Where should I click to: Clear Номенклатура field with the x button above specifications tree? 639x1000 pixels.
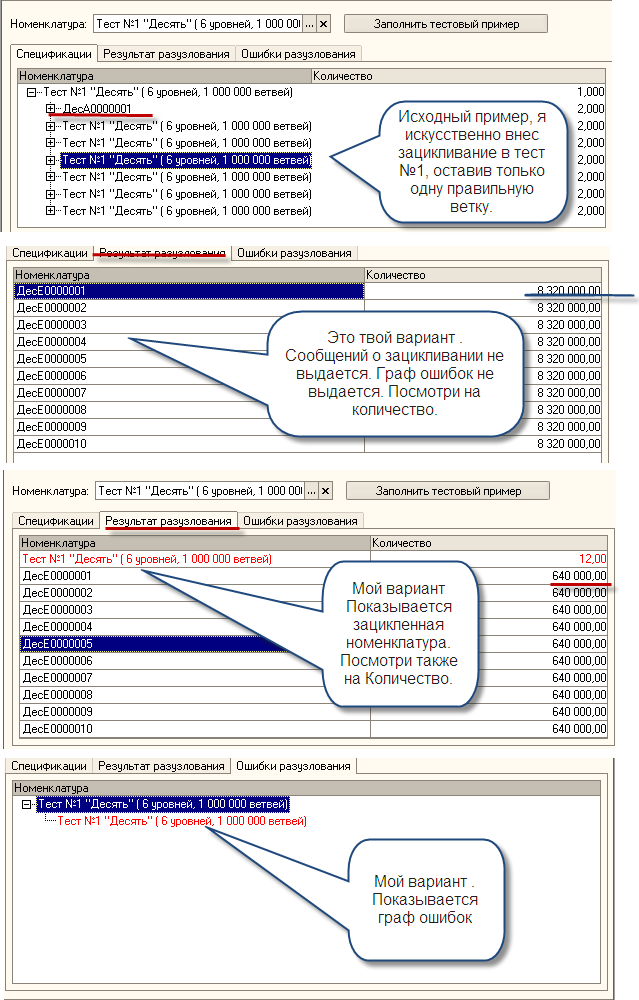tap(323, 24)
